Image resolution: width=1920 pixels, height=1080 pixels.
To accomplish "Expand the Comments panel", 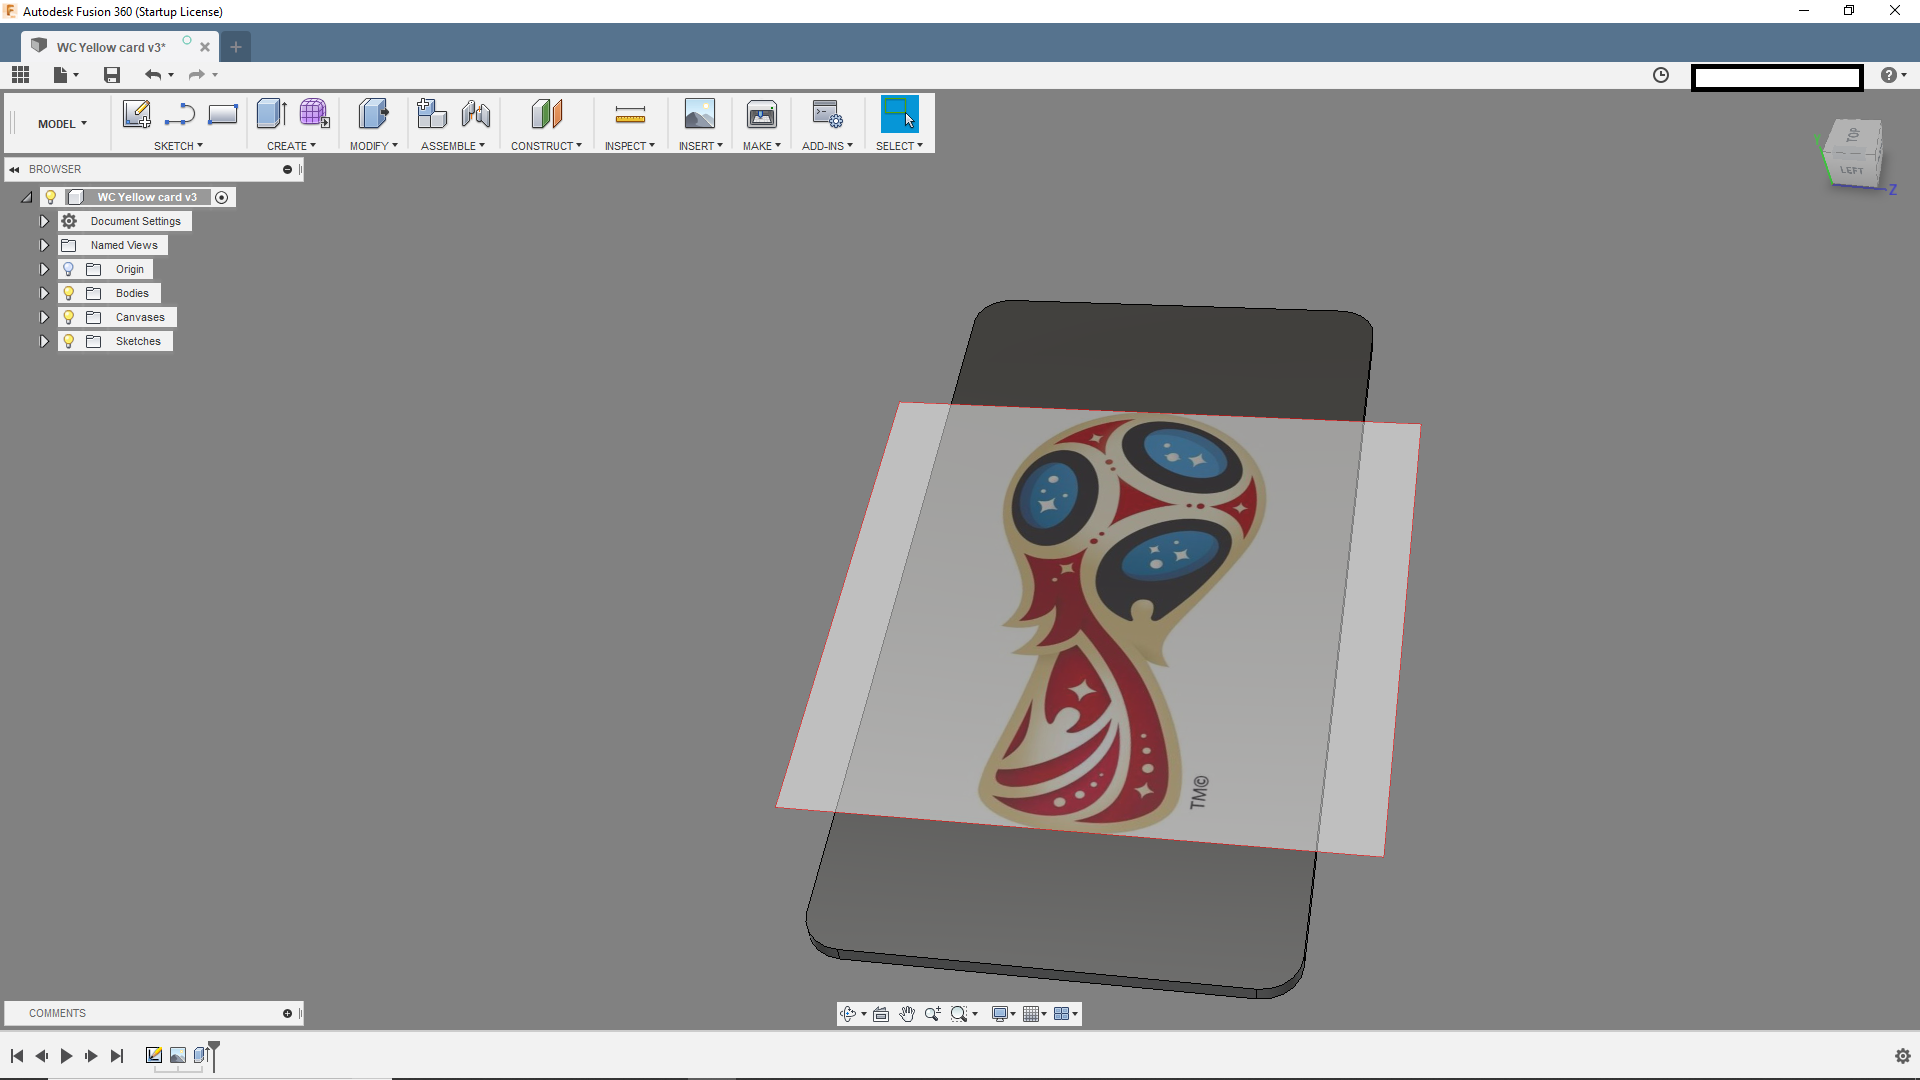I will 287,1013.
